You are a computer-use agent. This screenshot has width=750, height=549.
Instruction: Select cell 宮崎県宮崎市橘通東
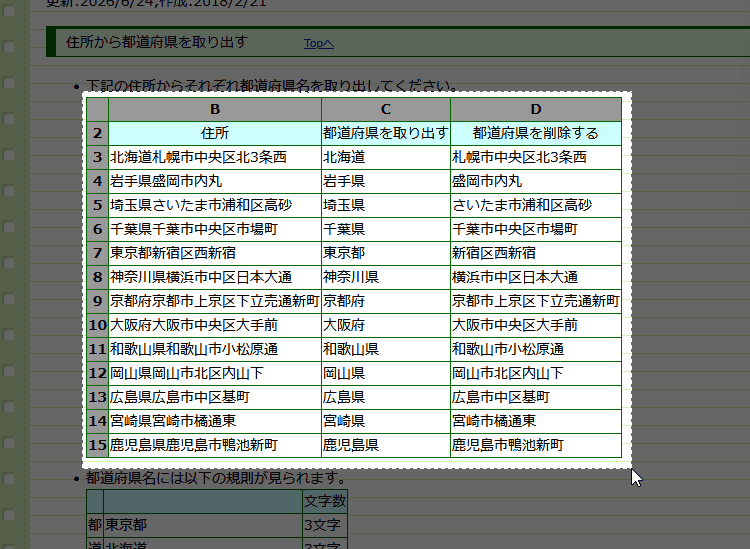215,421
